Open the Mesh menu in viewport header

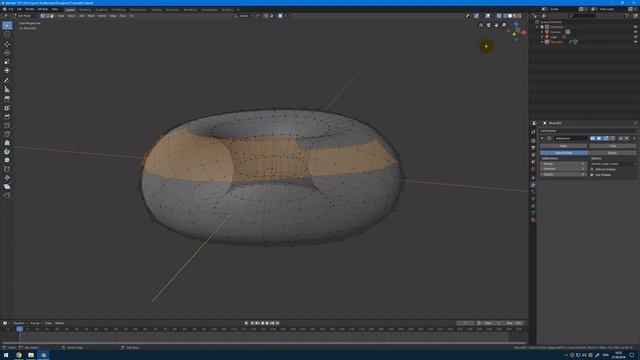(x=91, y=16)
